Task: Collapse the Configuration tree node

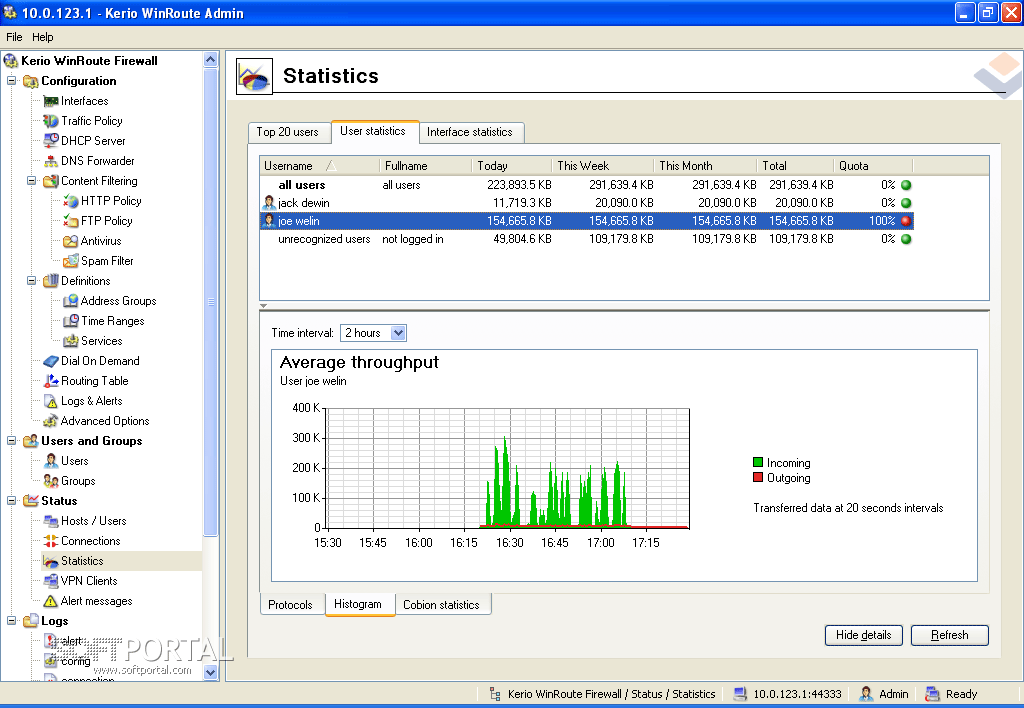Action: pos(11,81)
